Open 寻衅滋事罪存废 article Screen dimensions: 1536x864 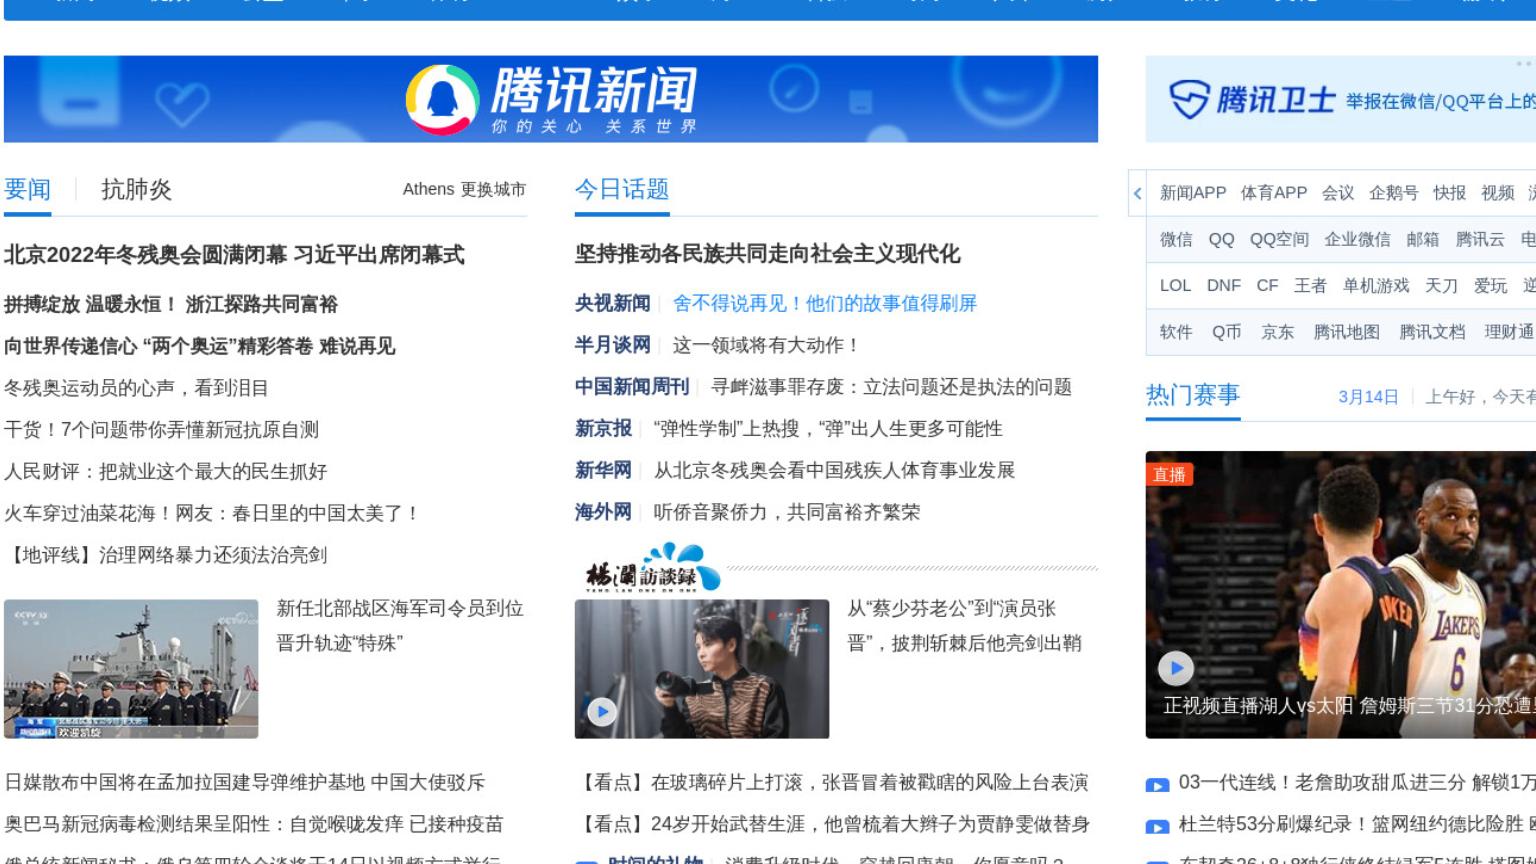[891, 387]
